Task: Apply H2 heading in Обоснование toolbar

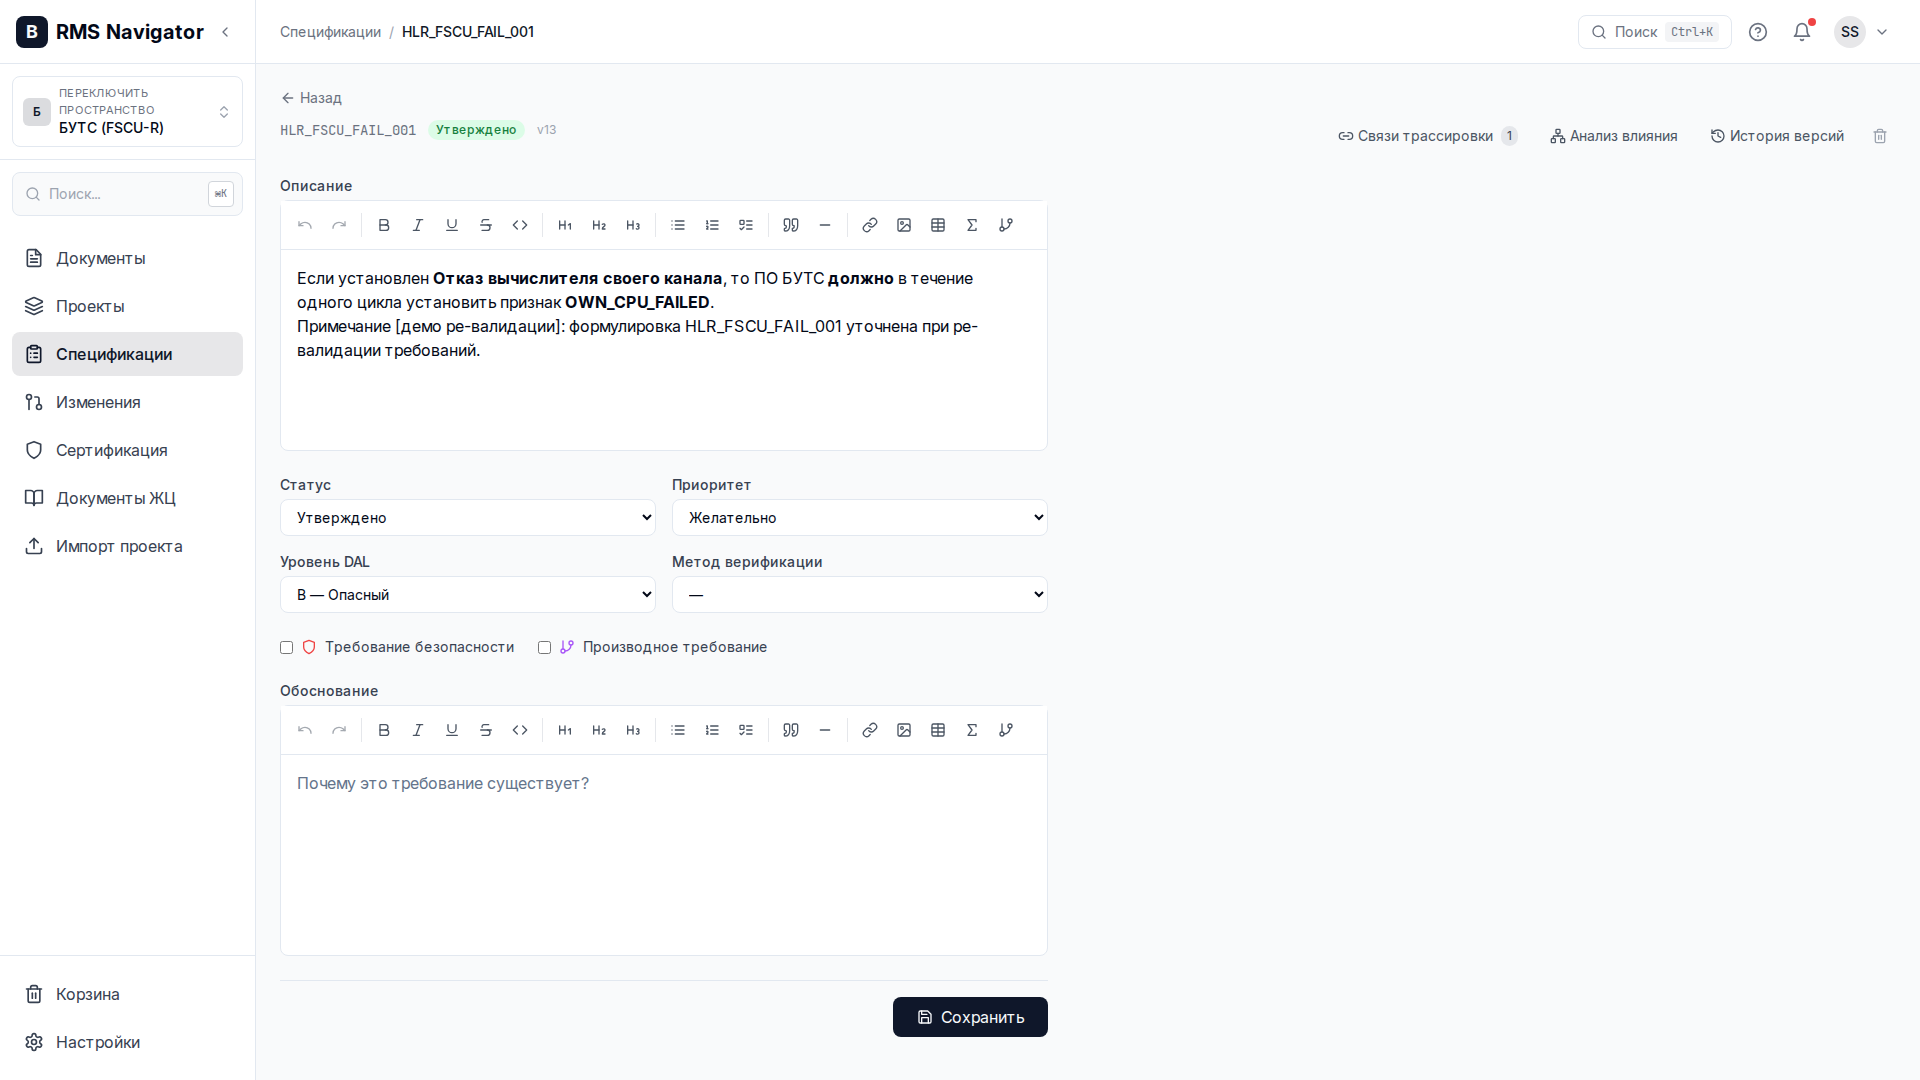Action: tap(599, 730)
